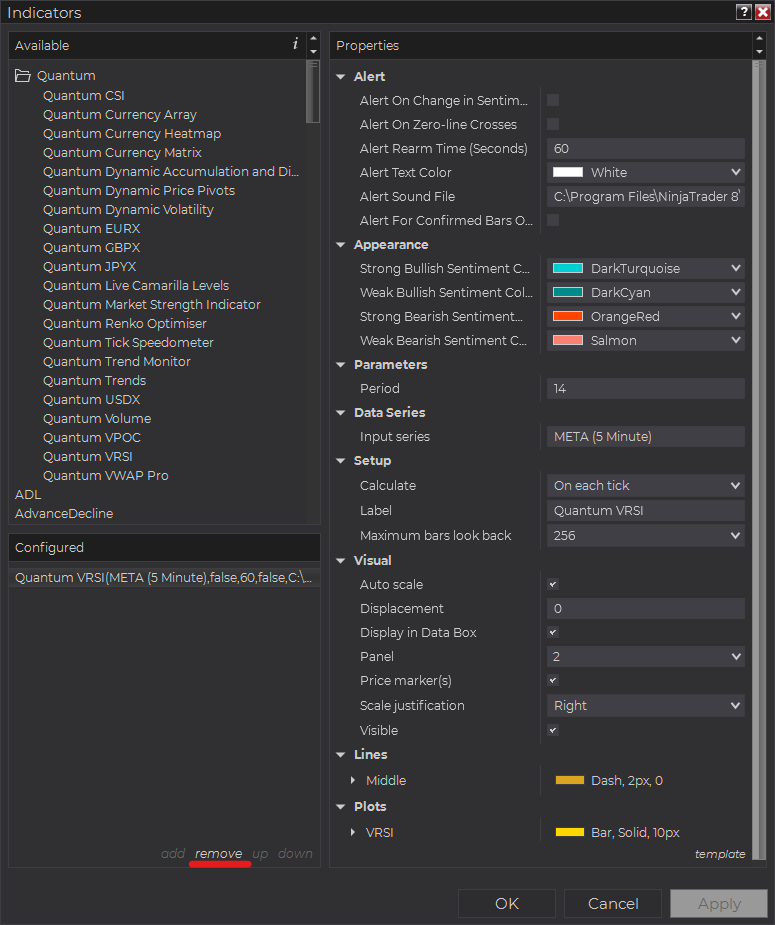
Task: Click the Displacement input field
Action: pos(646,608)
